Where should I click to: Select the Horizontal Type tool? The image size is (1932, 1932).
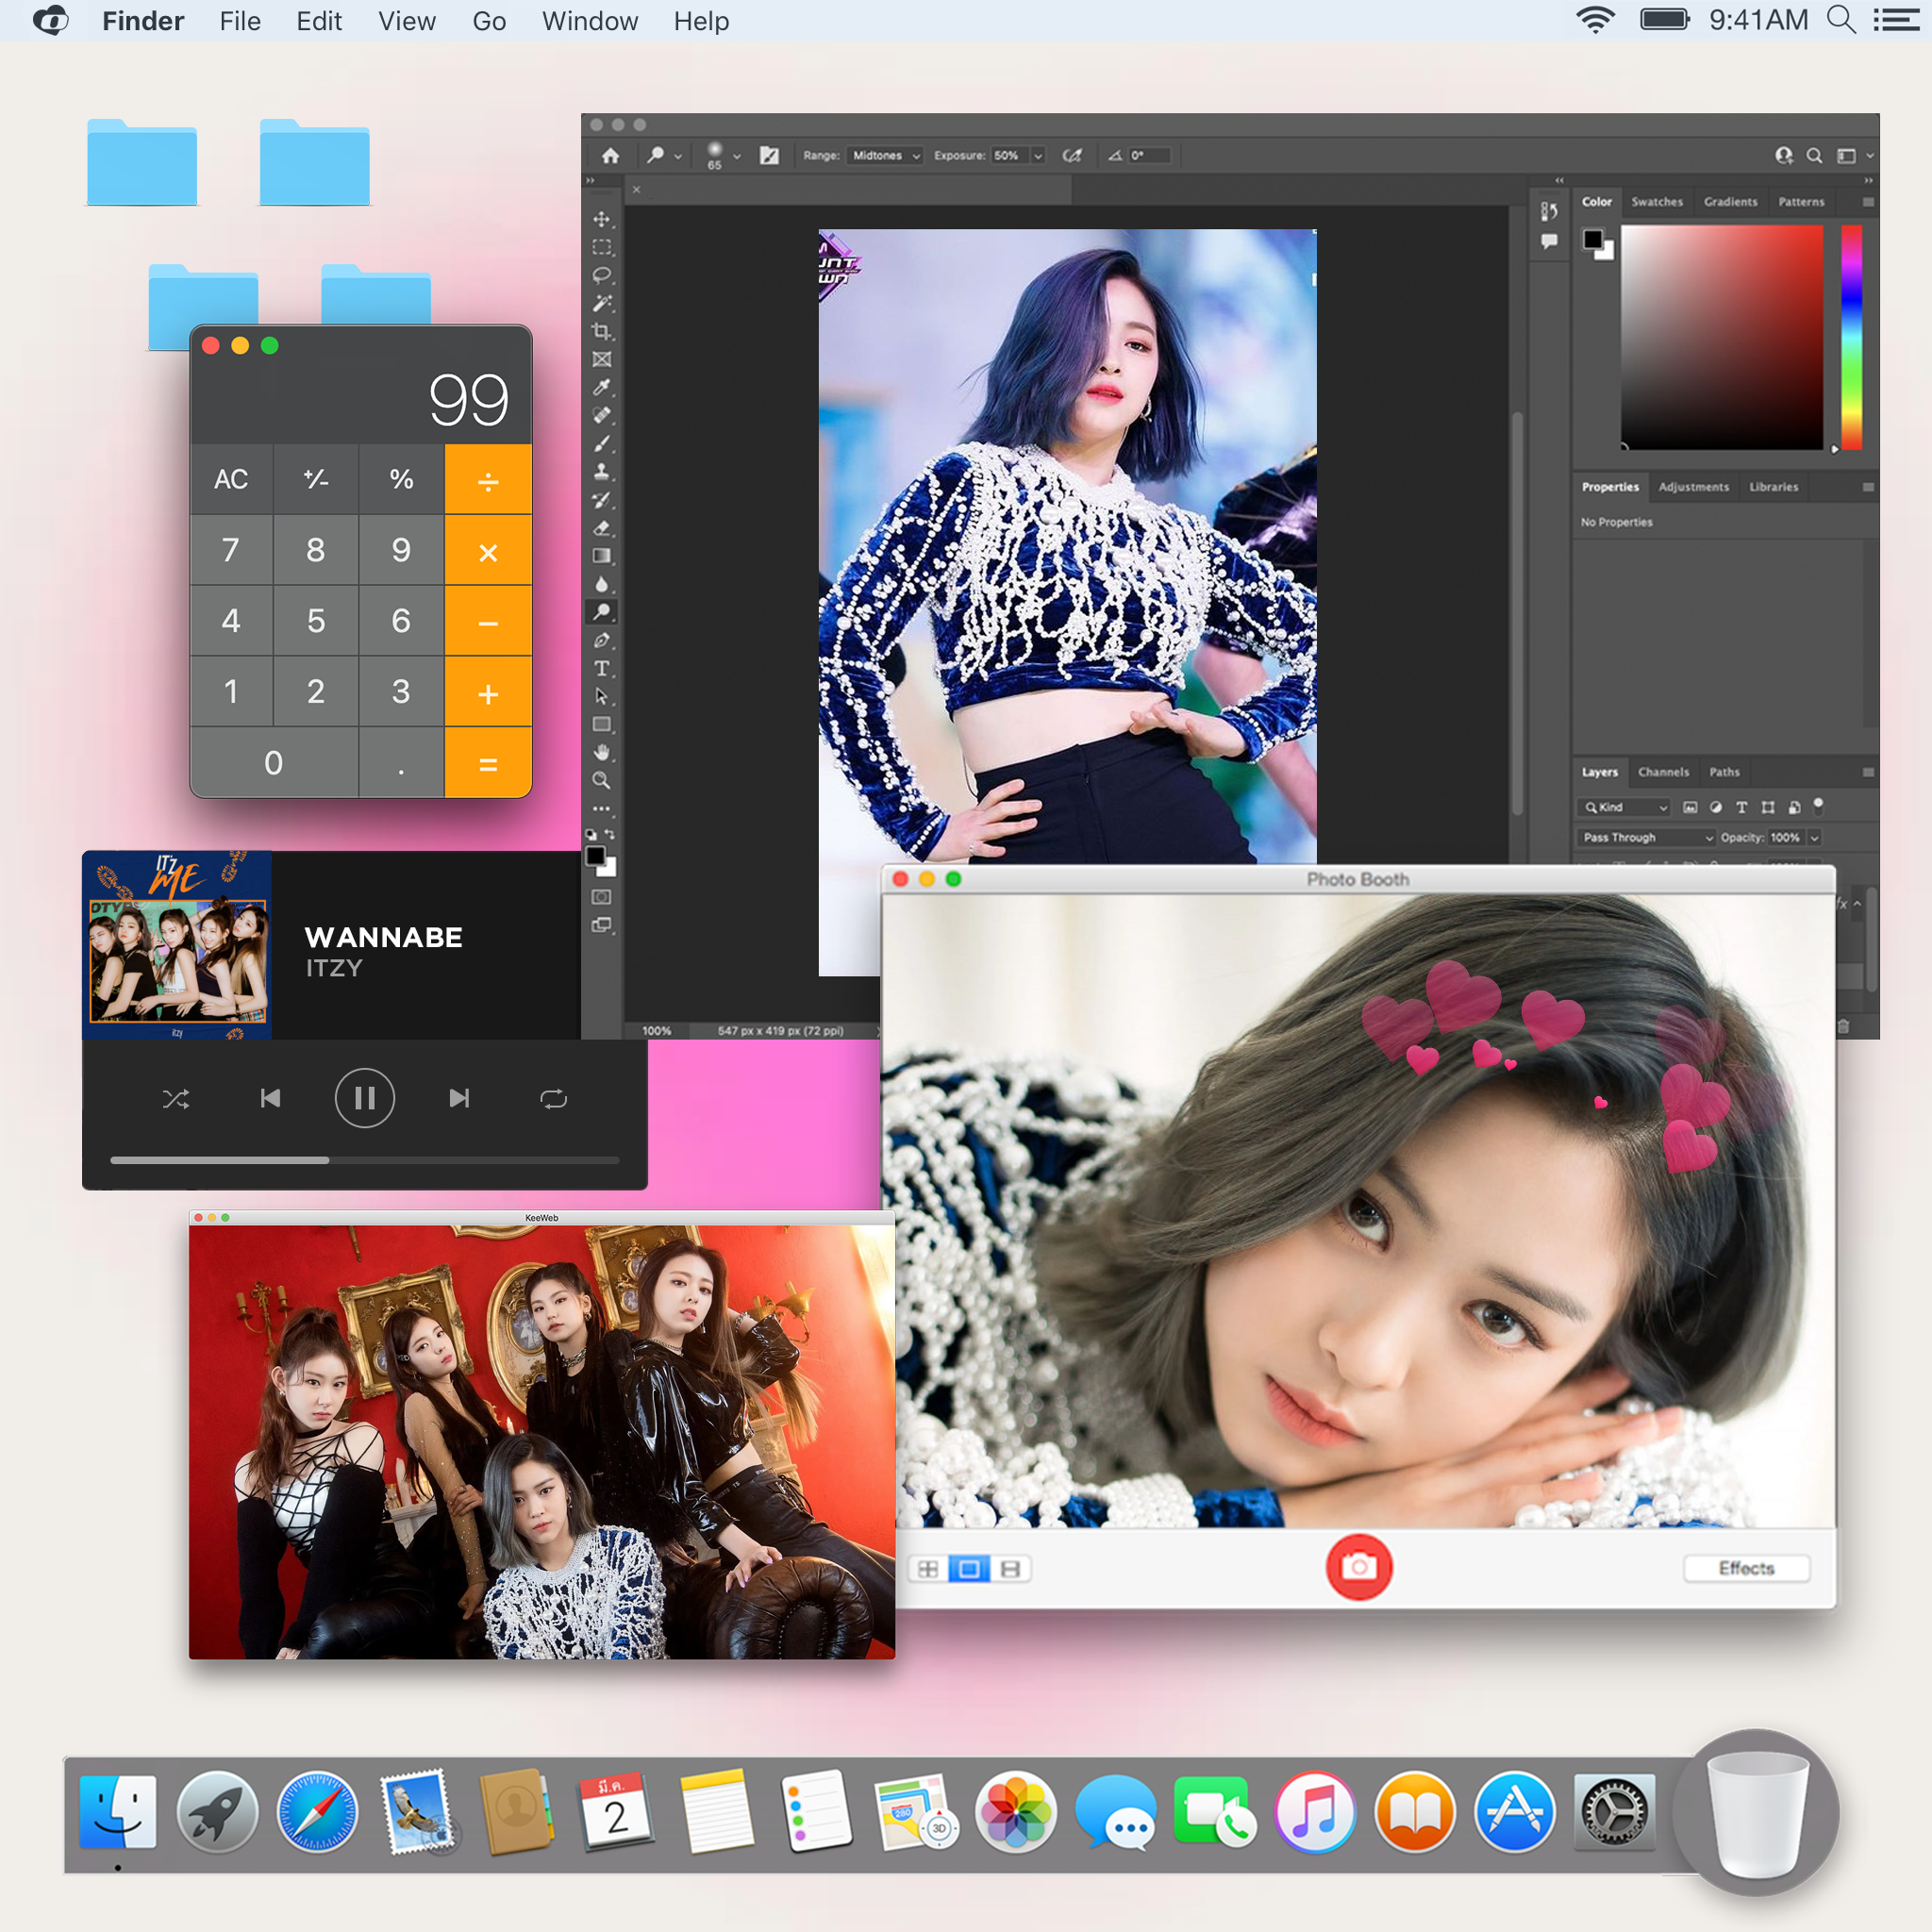[x=601, y=668]
